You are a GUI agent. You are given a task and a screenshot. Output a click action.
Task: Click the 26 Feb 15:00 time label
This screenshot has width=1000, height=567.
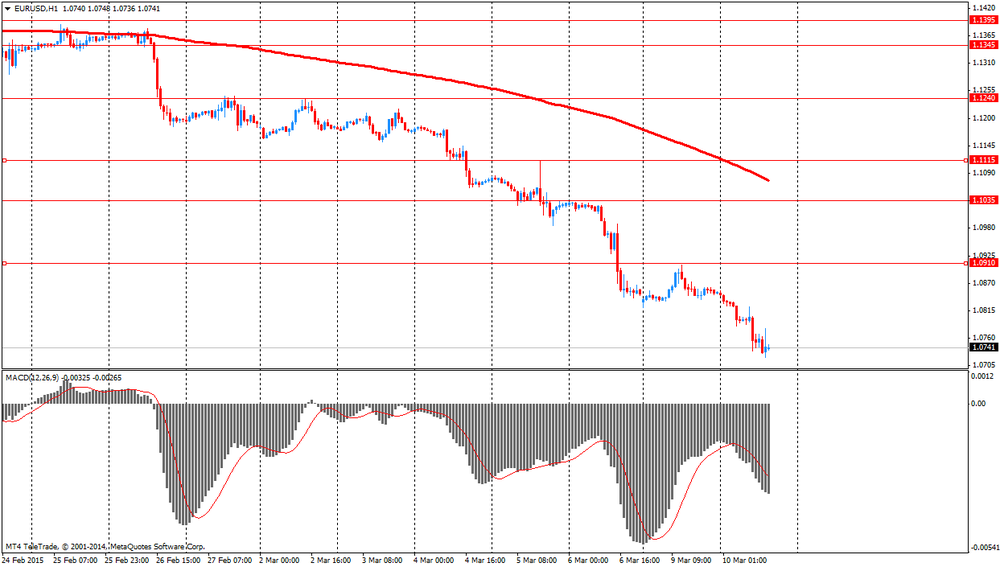click(x=178, y=561)
